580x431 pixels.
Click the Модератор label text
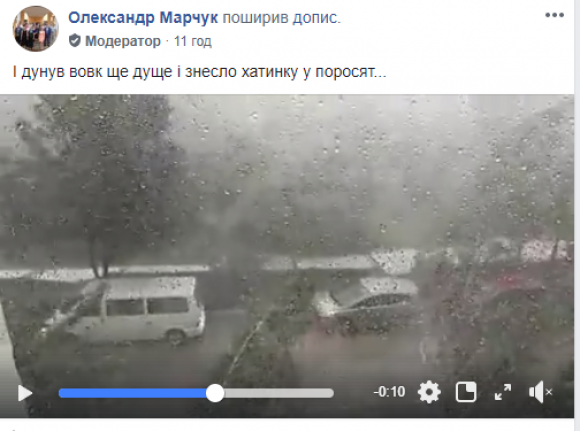click(x=123, y=41)
